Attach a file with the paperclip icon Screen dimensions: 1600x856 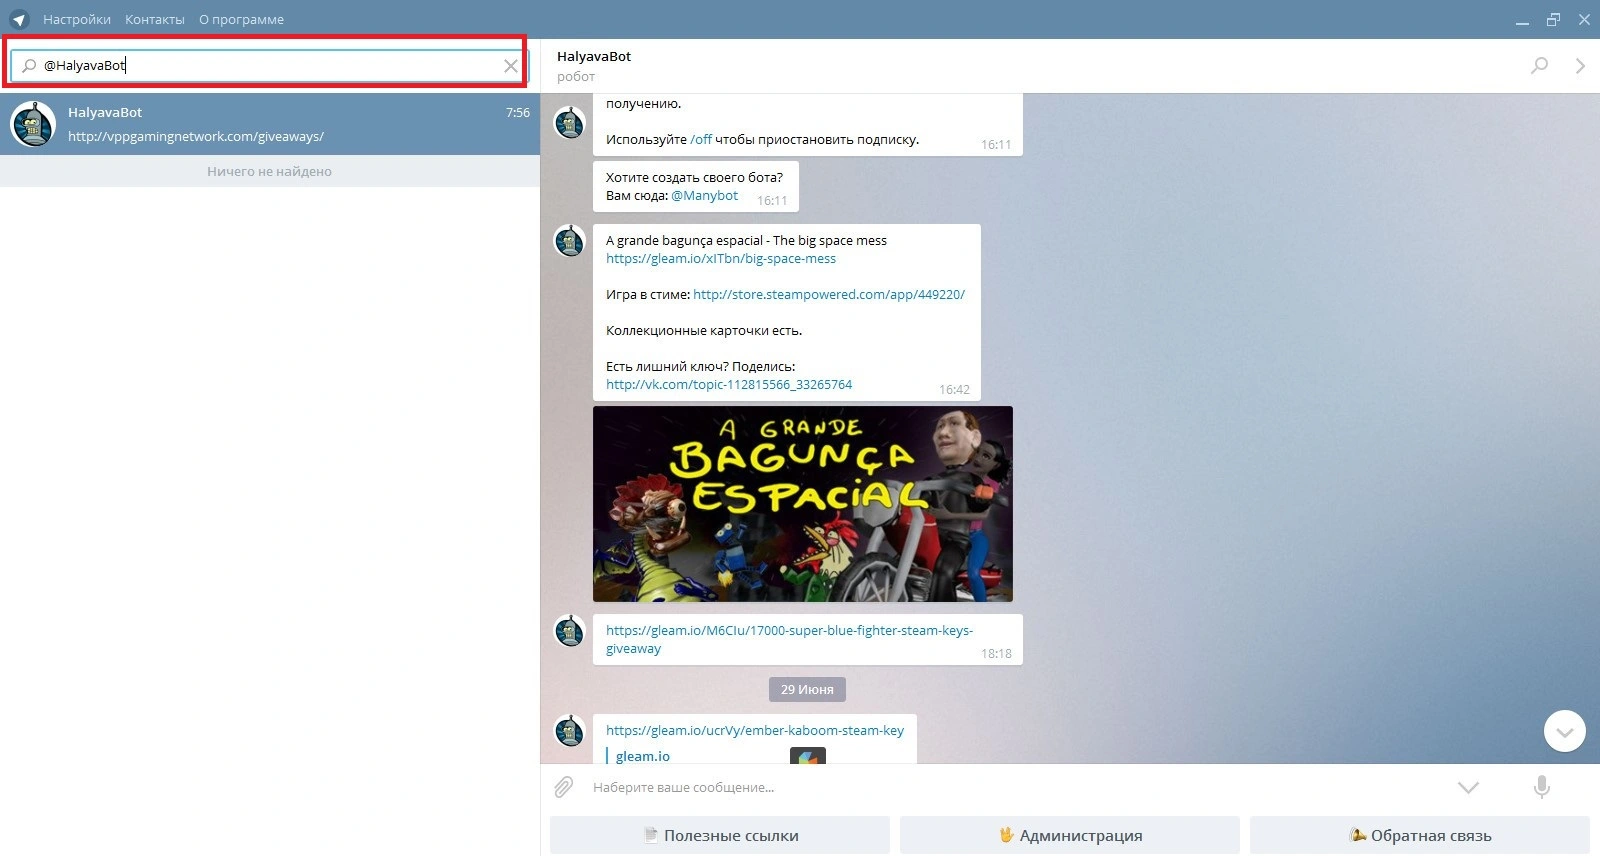pyautogui.click(x=564, y=787)
